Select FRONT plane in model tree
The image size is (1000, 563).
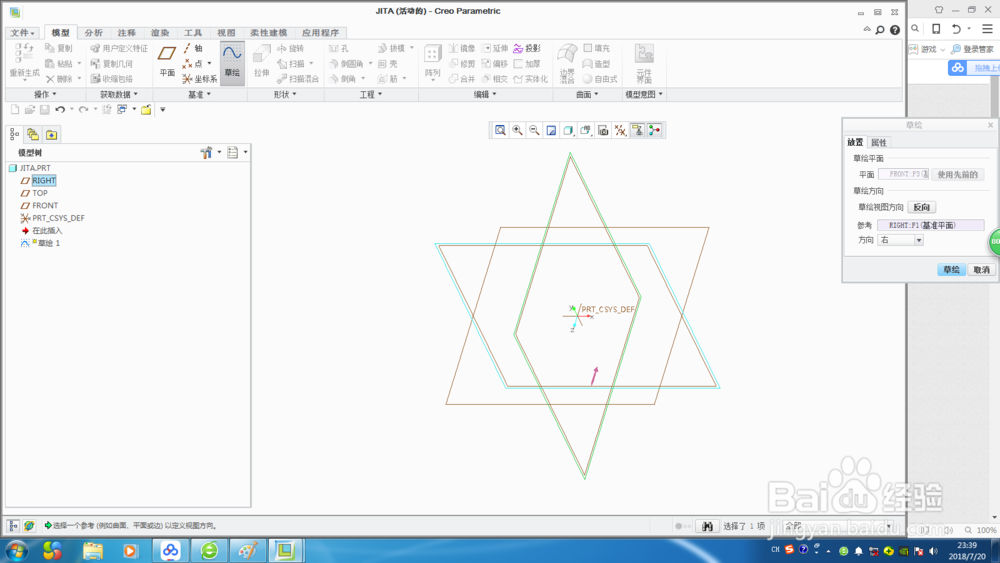point(45,205)
